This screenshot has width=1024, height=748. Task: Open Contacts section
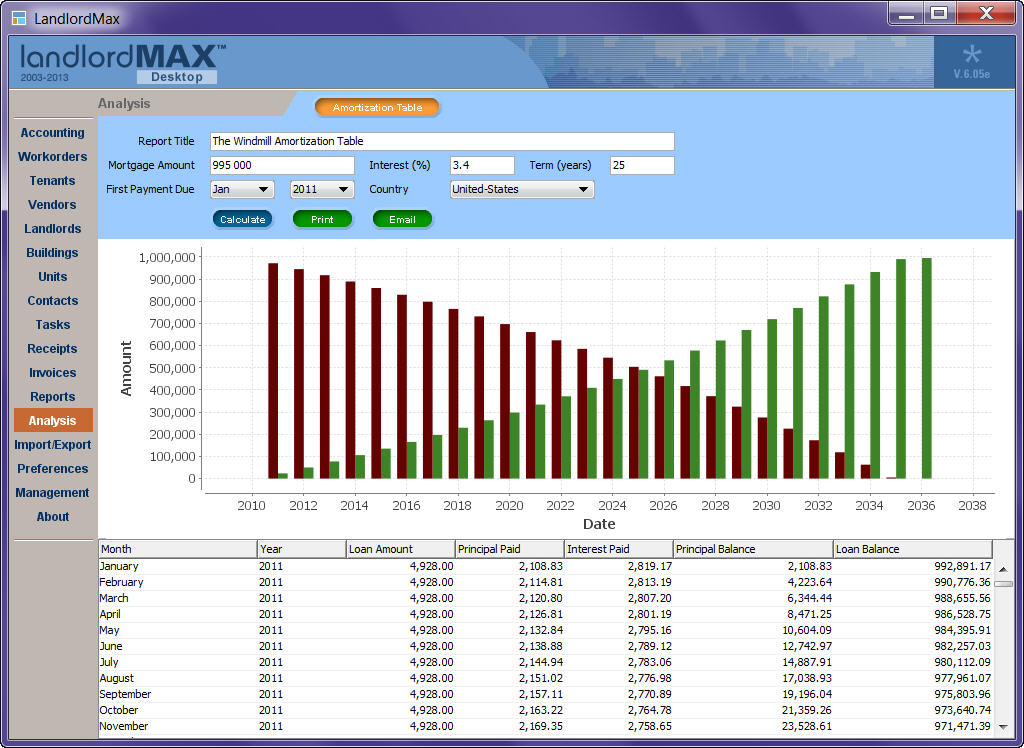click(x=52, y=301)
